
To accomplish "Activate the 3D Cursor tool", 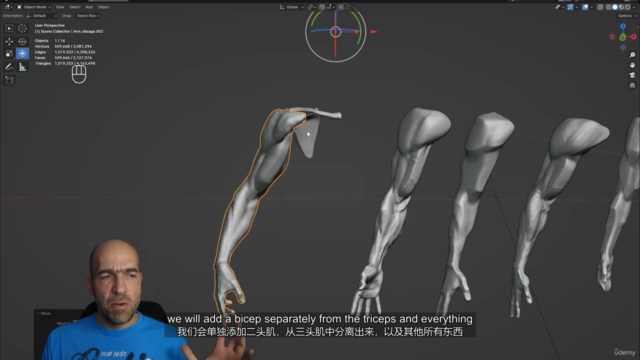I will 22,28.
